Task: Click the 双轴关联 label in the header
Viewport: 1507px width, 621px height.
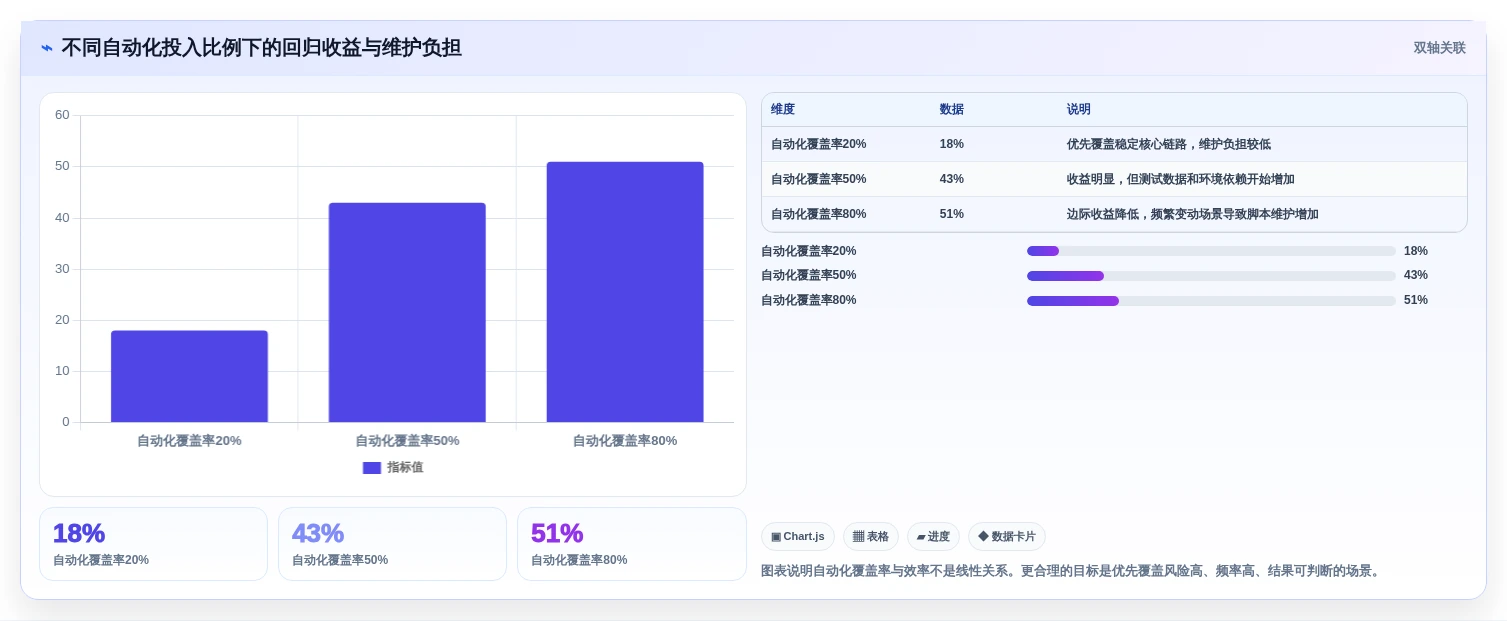Action: coord(1439,48)
